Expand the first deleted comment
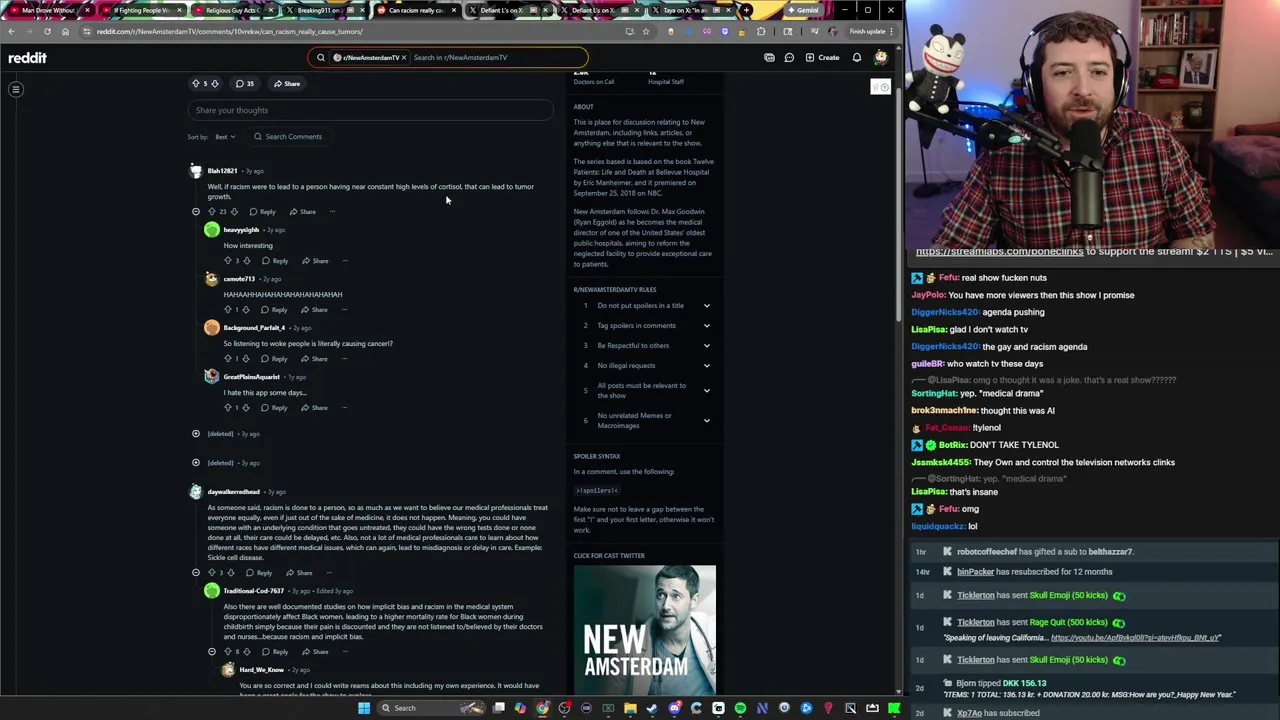The height and width of the screenshot is (720, 1280). [x=196, y=434]
